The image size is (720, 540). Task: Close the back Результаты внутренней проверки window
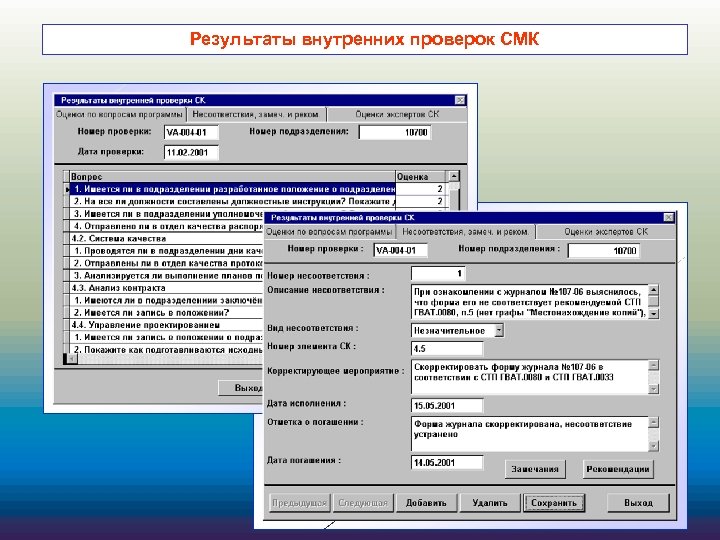460,100
